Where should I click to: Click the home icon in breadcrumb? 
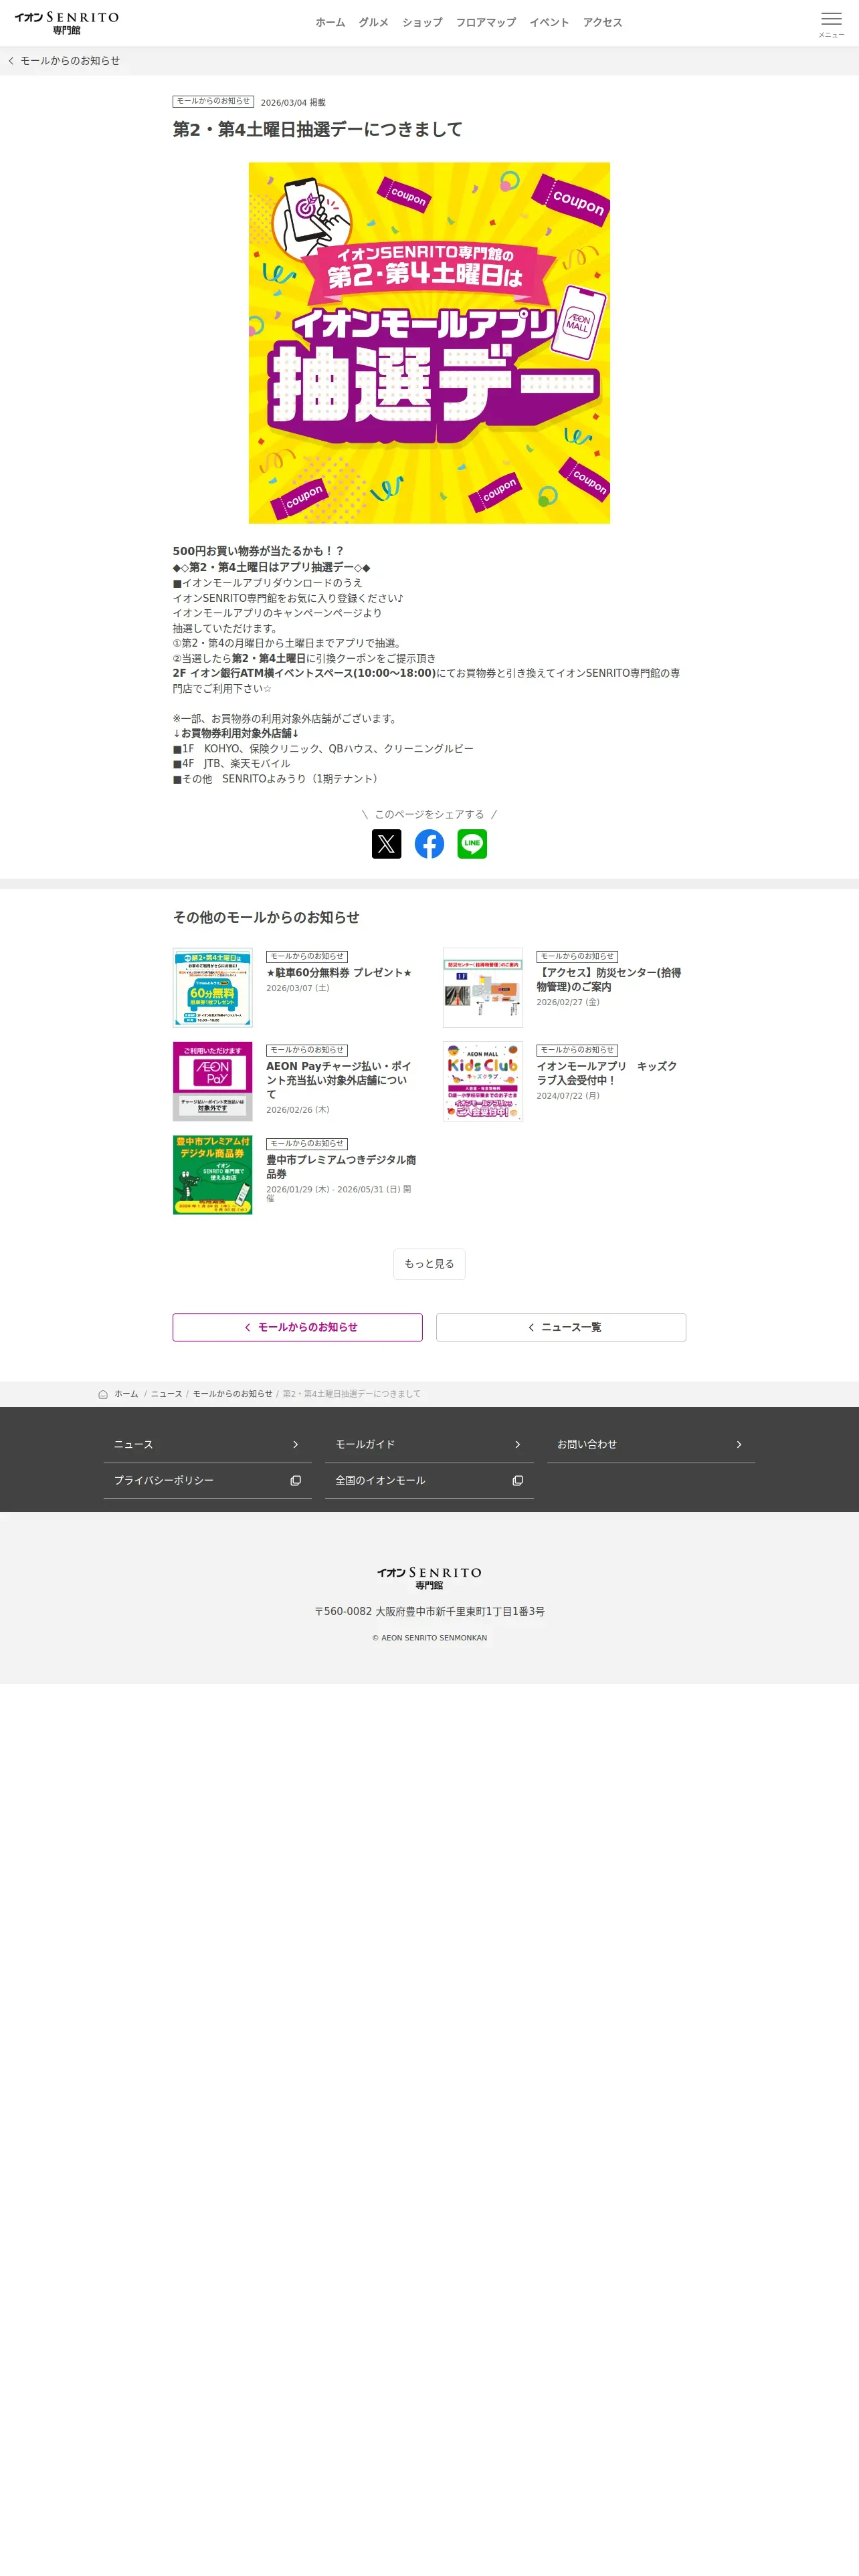tap(103, 1394)
